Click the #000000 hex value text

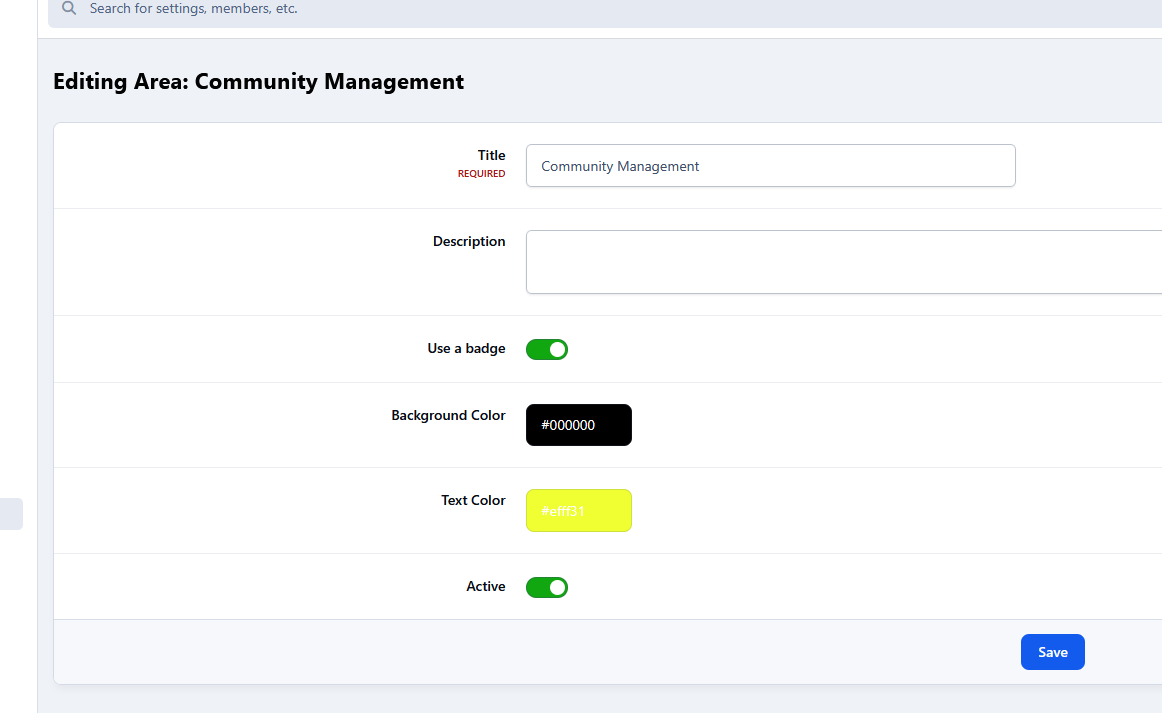(x=568, y=425)
